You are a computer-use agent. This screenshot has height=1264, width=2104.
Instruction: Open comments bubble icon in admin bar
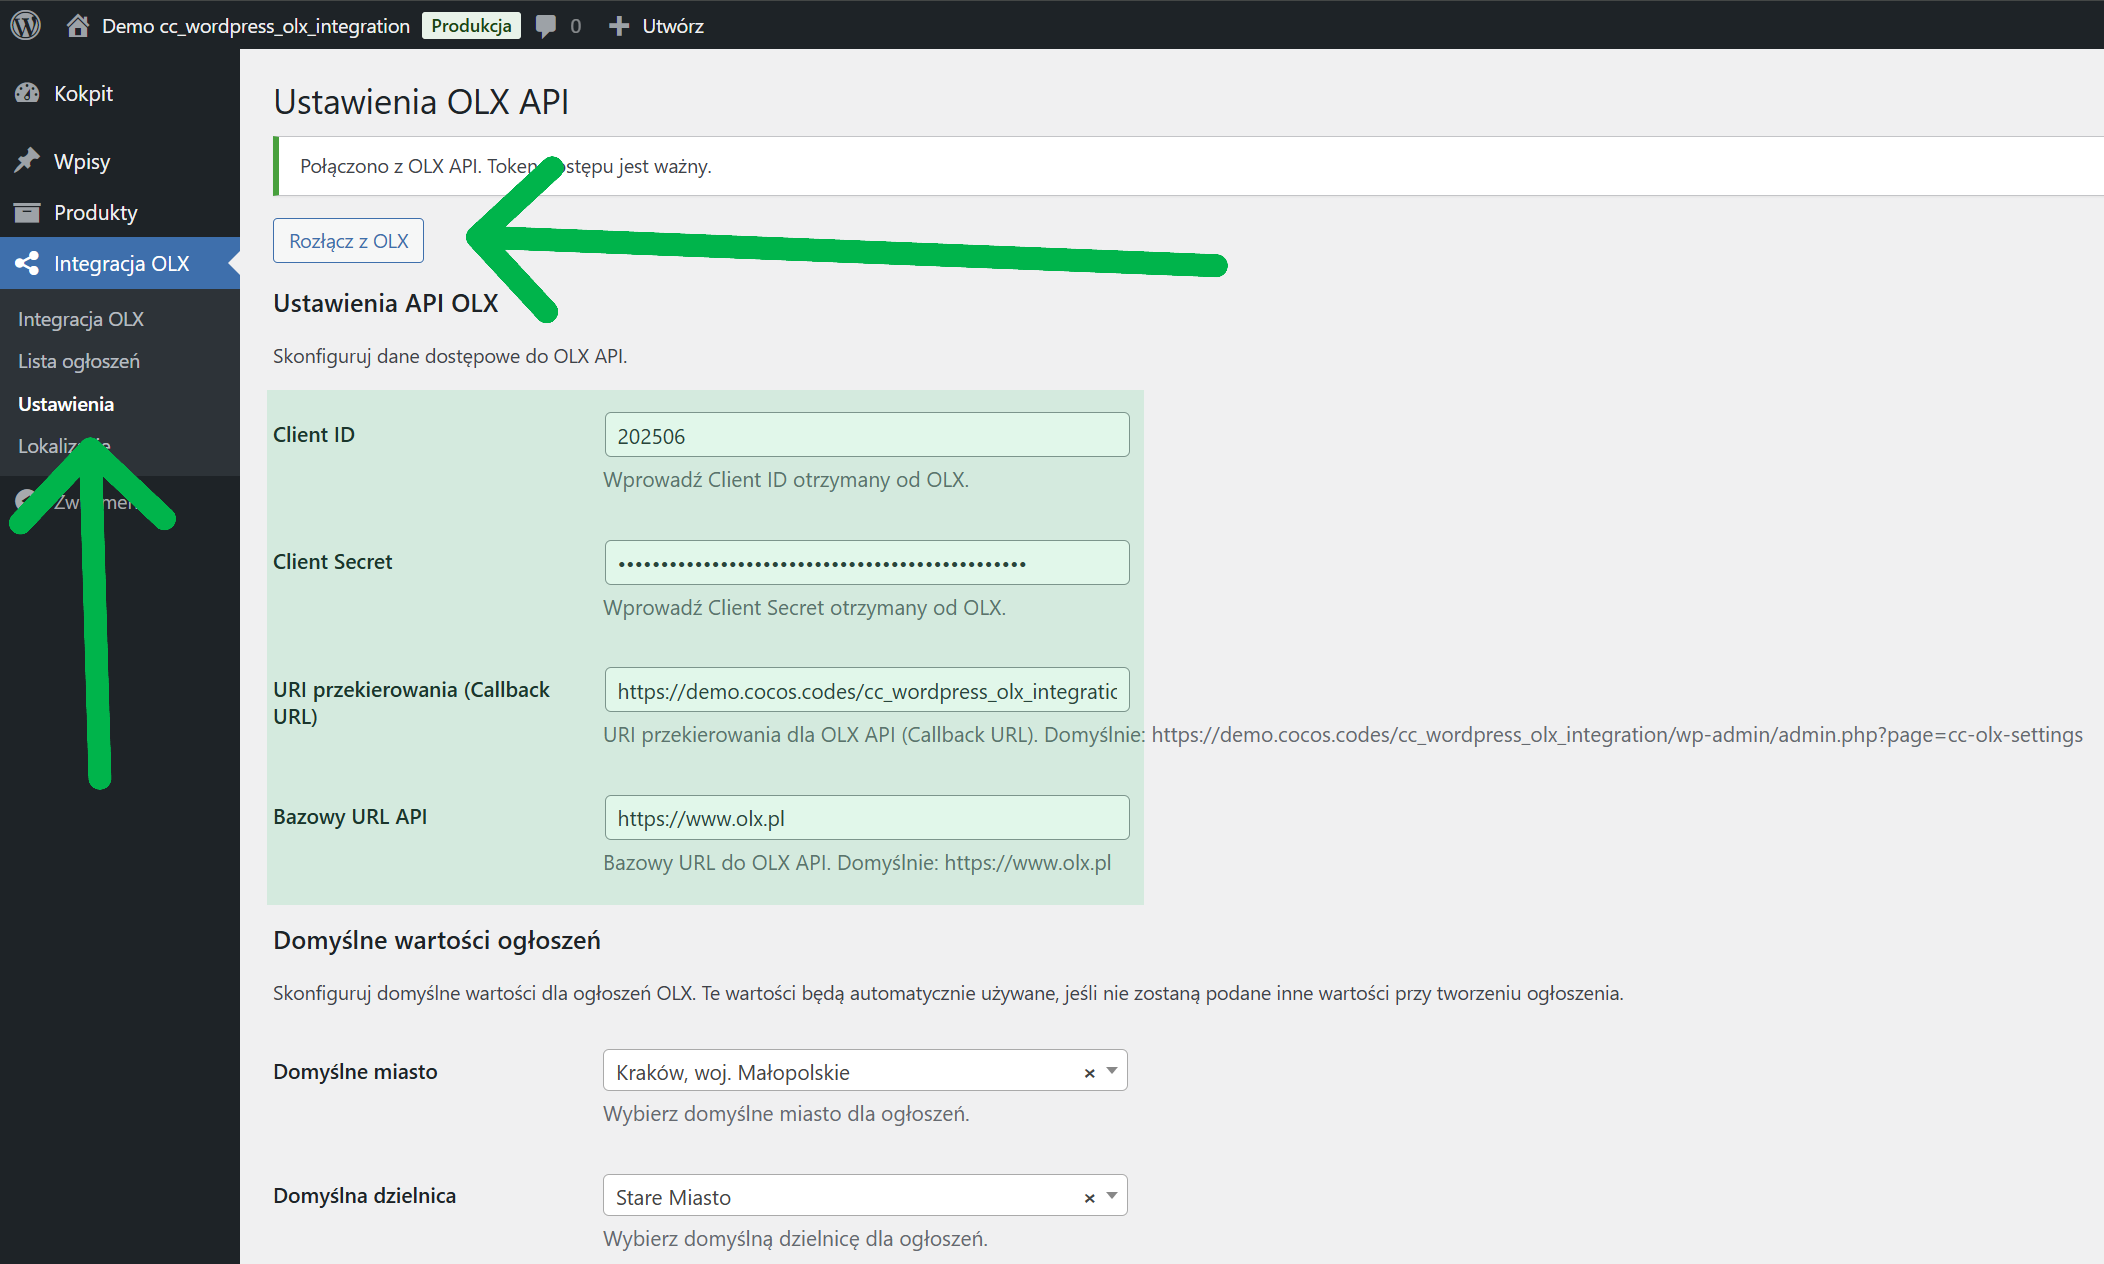coord(546,26)
